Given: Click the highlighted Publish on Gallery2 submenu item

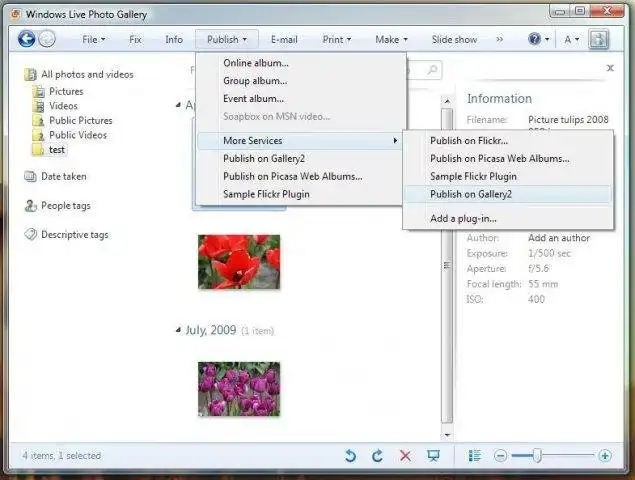Looking at the screenshot, I should (508, 194).
